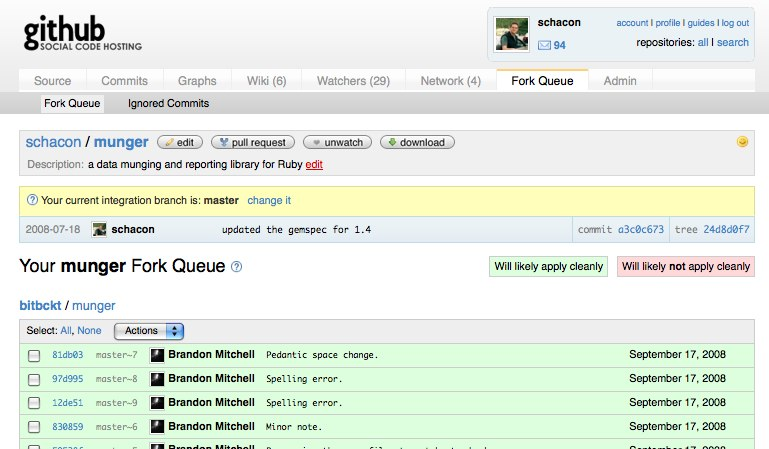
Task: Check the box for commit 97d995
Action: (x=34, y=380)
